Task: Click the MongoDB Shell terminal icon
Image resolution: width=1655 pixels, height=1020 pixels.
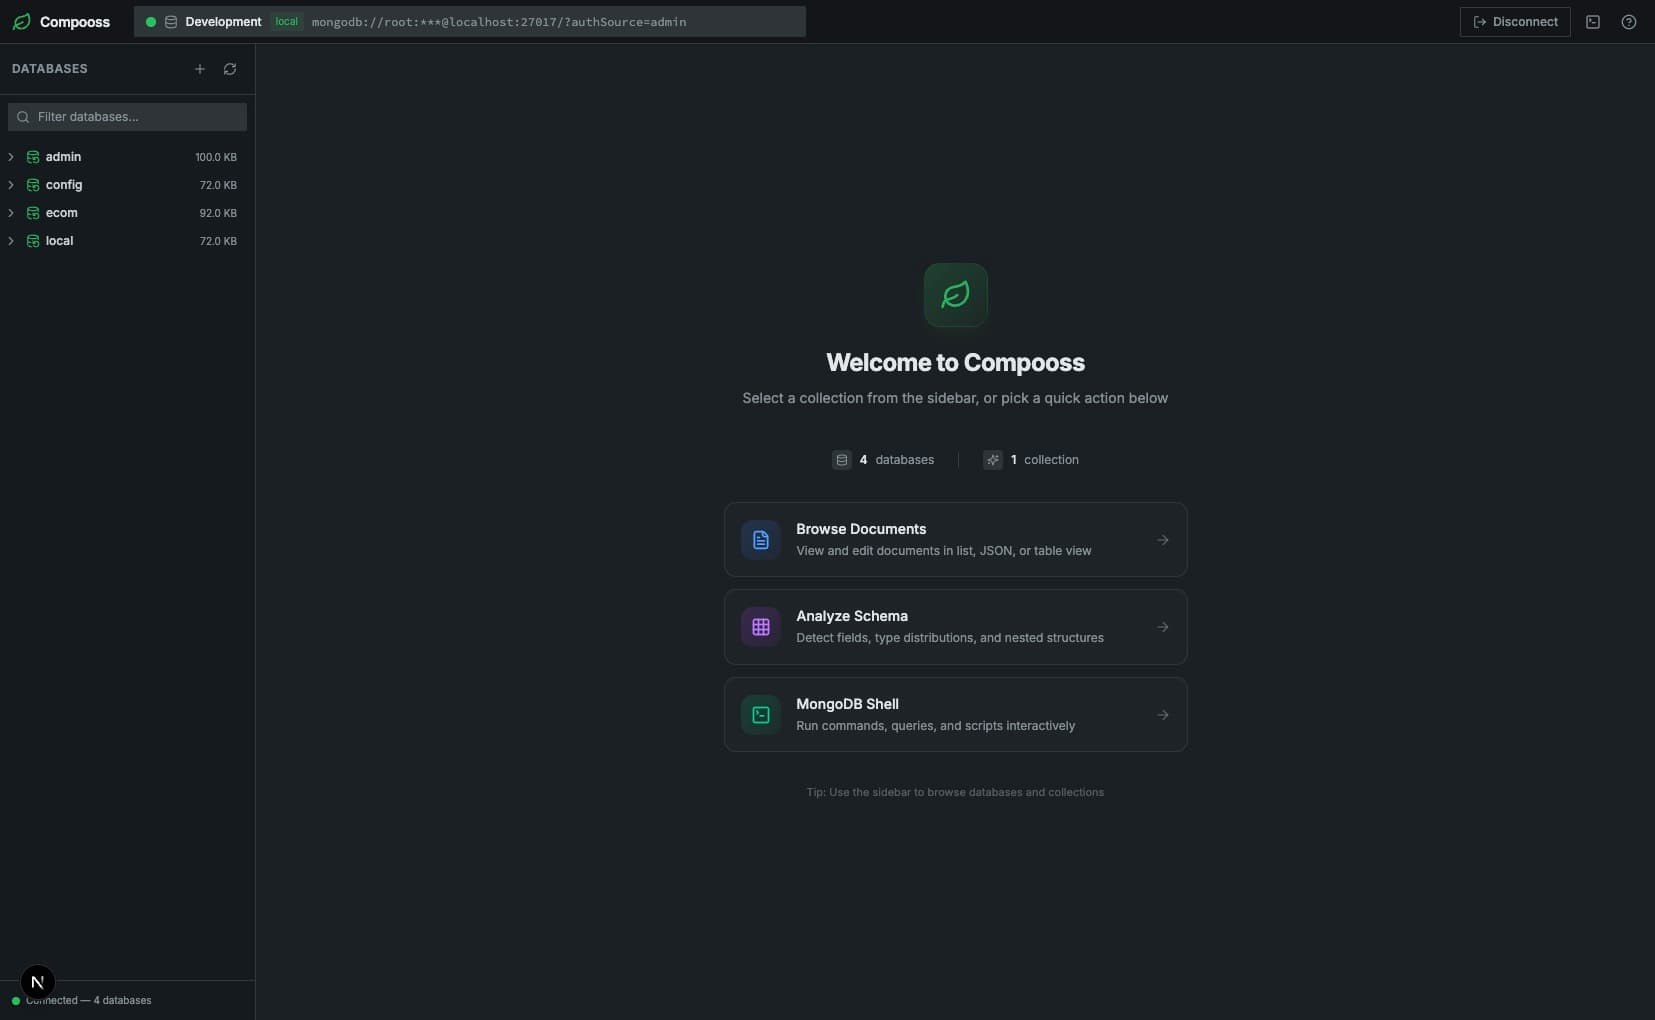Action: coord(760,714)
